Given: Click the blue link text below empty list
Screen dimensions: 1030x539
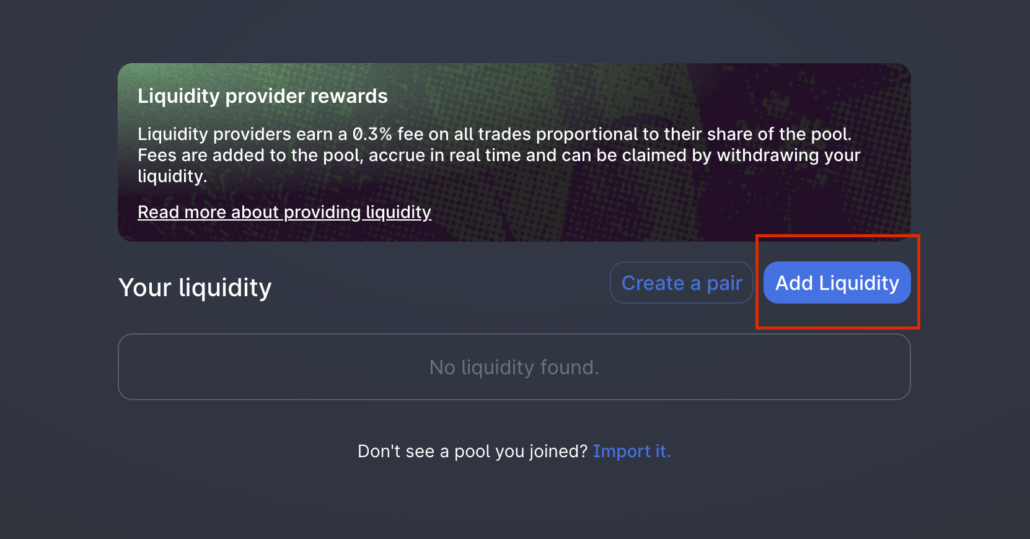Looking at the screenshot, I should (631, 451).
